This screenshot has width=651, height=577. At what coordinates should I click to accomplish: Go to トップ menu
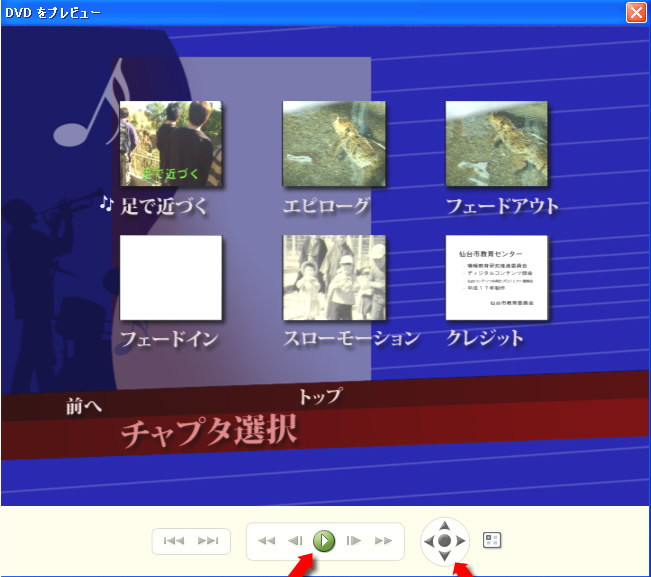coord(319,396)
